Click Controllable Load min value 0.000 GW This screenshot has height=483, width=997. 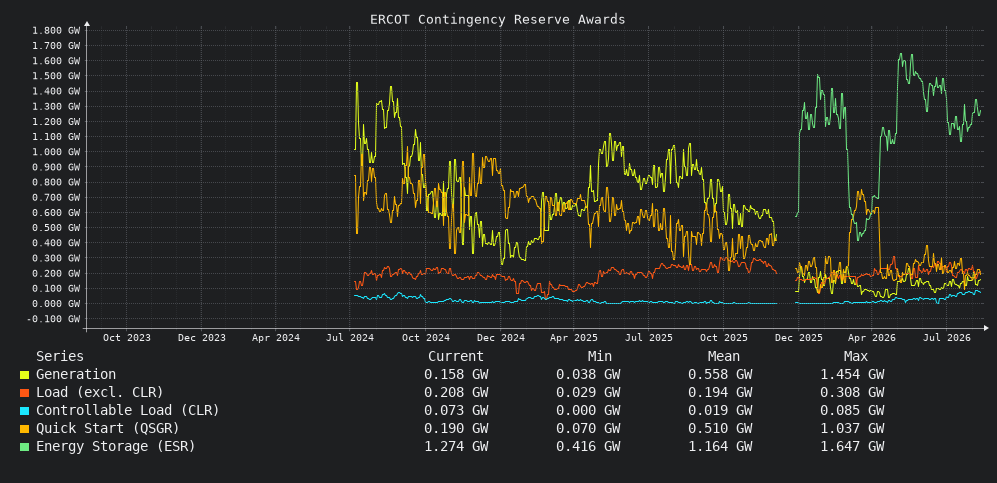(x=588, y=411)
